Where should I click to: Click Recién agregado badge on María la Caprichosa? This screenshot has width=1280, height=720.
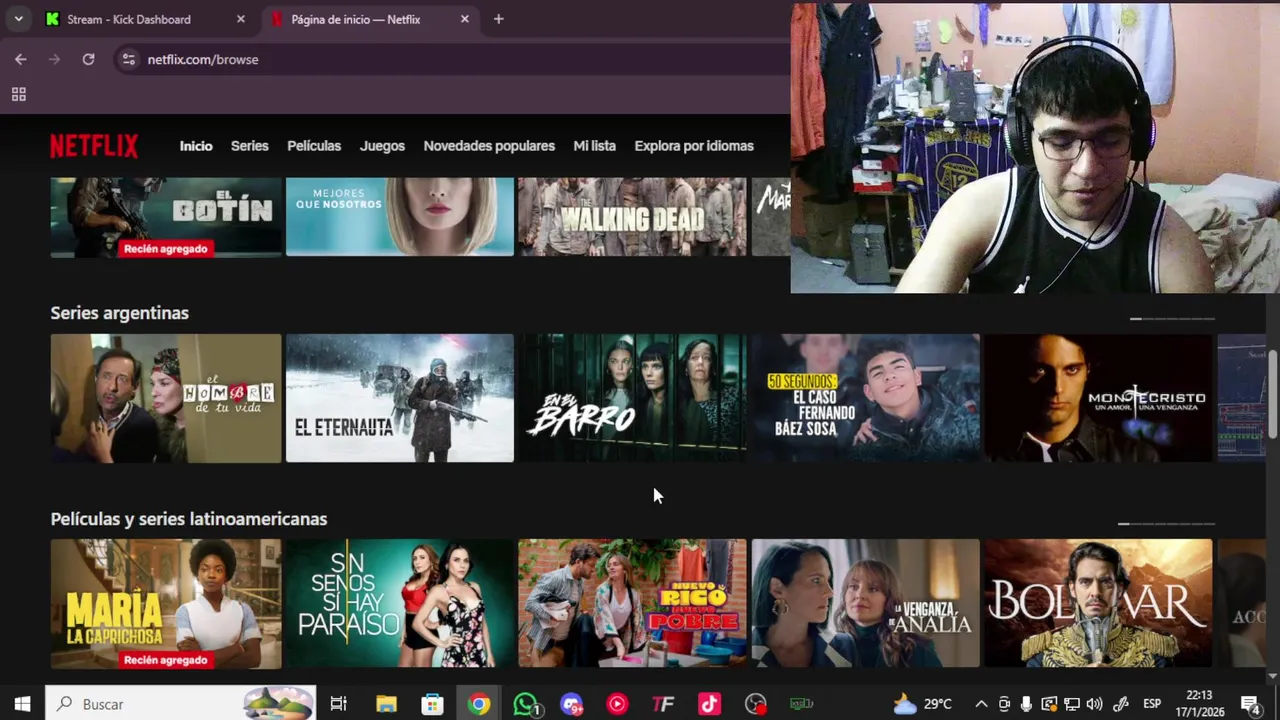(166, 660)
